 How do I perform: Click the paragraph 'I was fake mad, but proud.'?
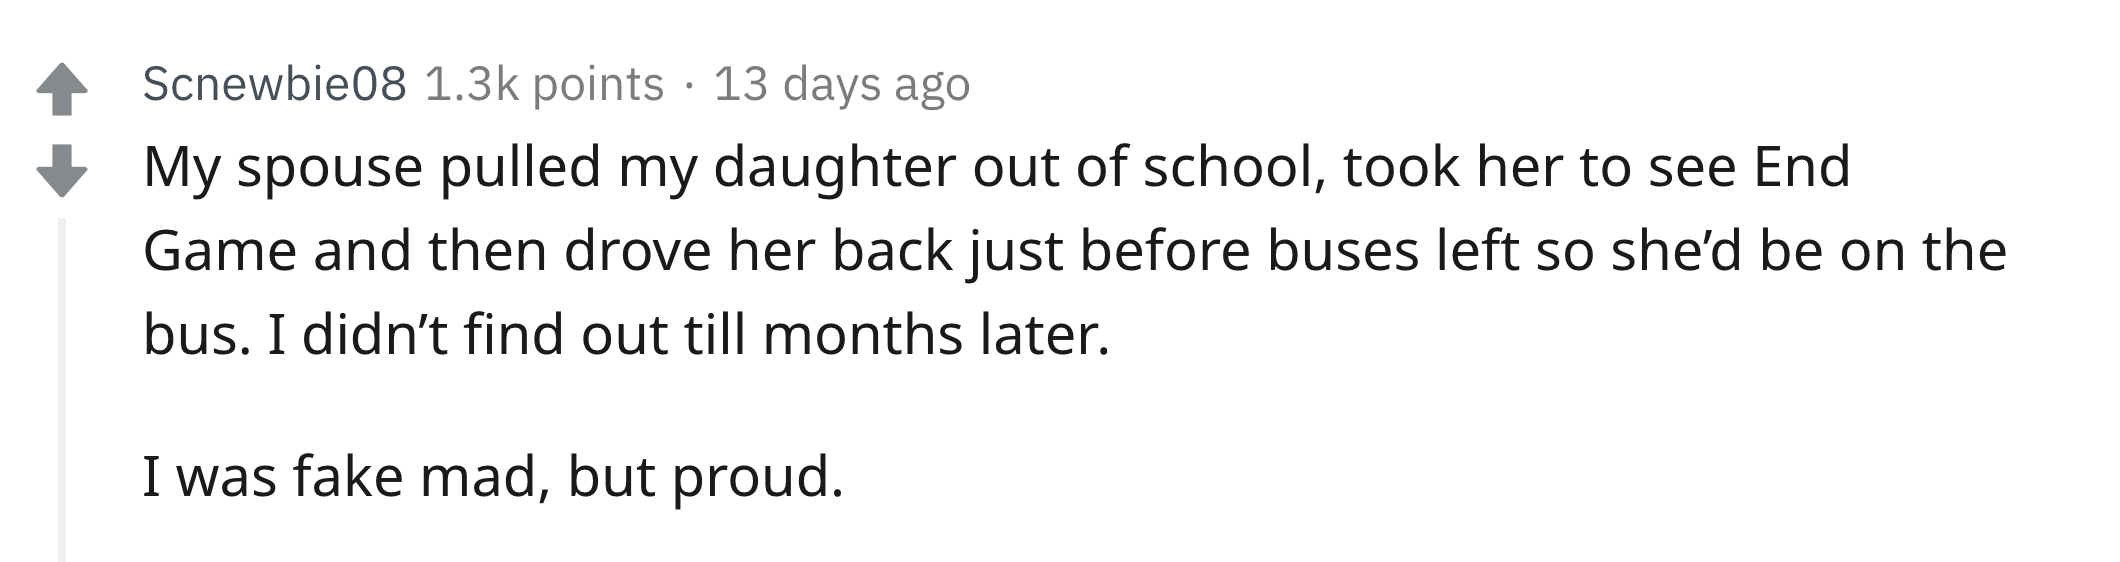tap(493, 477)
